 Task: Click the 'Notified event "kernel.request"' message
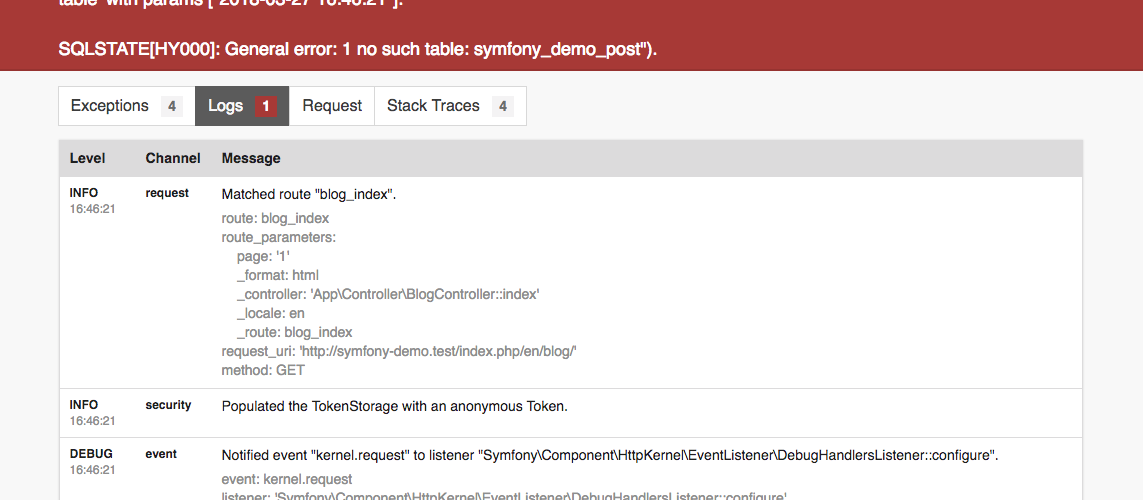click(609, 456)
